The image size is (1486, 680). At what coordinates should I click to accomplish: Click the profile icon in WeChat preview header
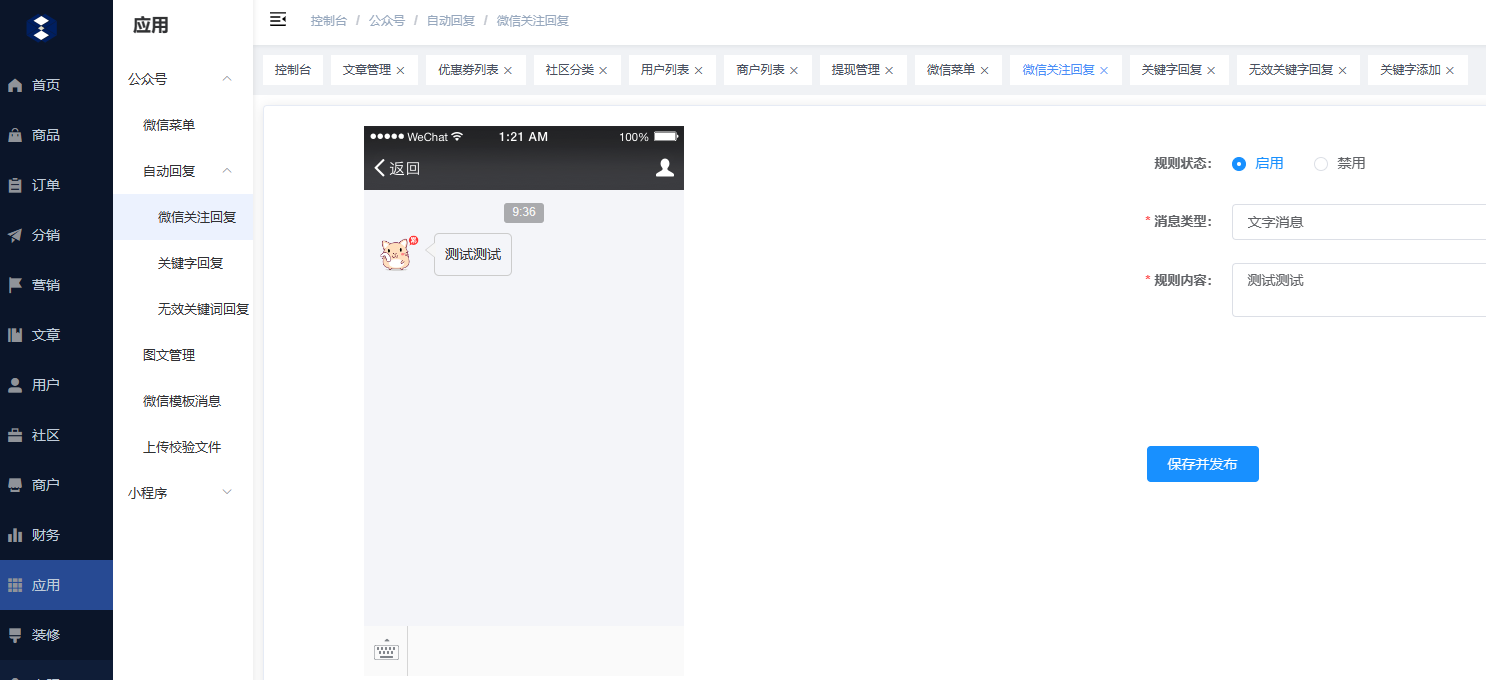[x=664, y=168]
